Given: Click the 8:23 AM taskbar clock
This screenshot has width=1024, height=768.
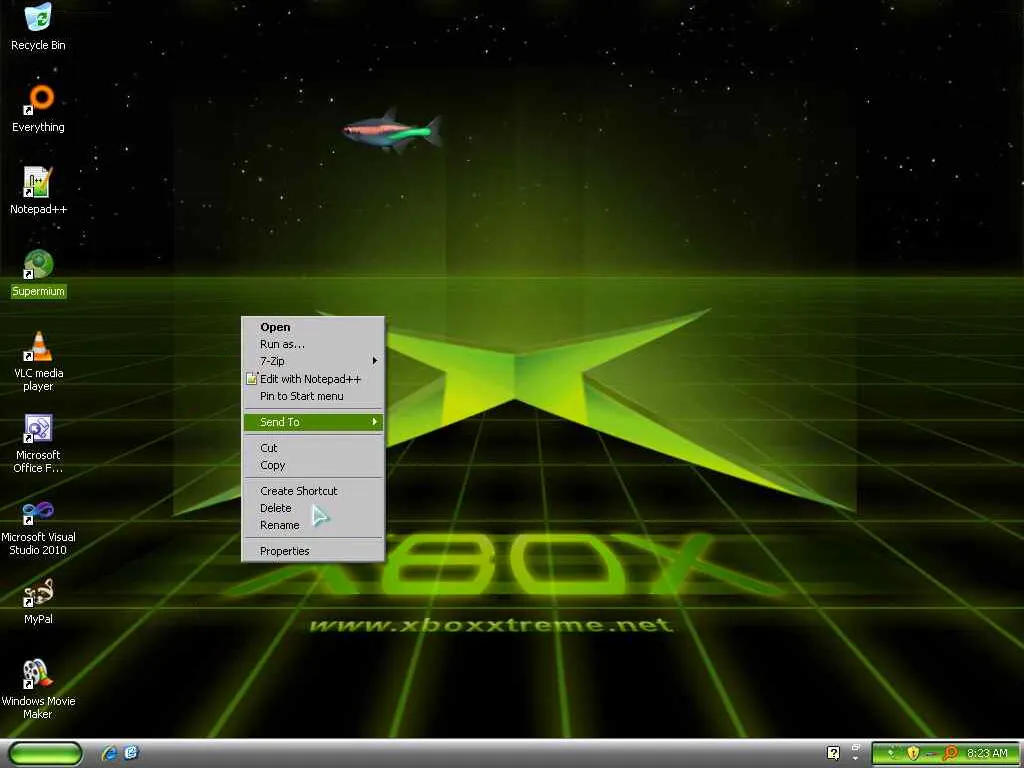Looking at the screenshot, I should click(x=987, y=754).
